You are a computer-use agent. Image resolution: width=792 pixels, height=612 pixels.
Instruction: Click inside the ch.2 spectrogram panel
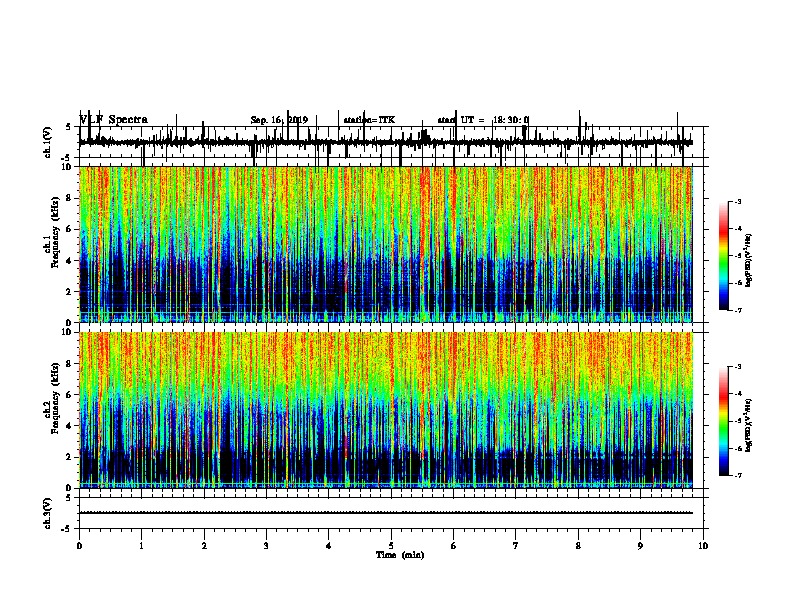(386, 410)
